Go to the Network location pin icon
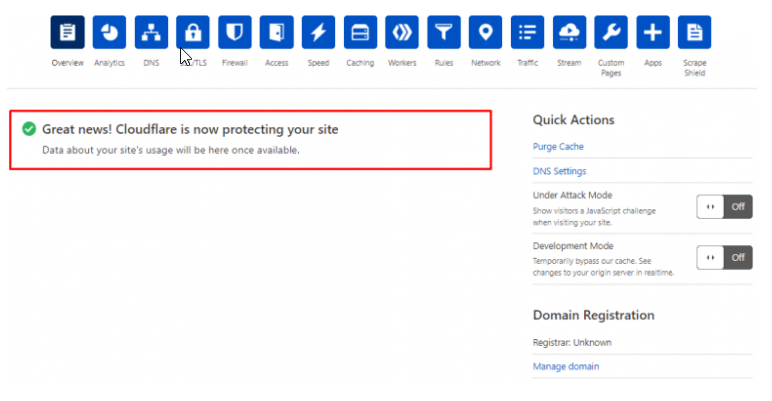772x401 pixels. 485,33
